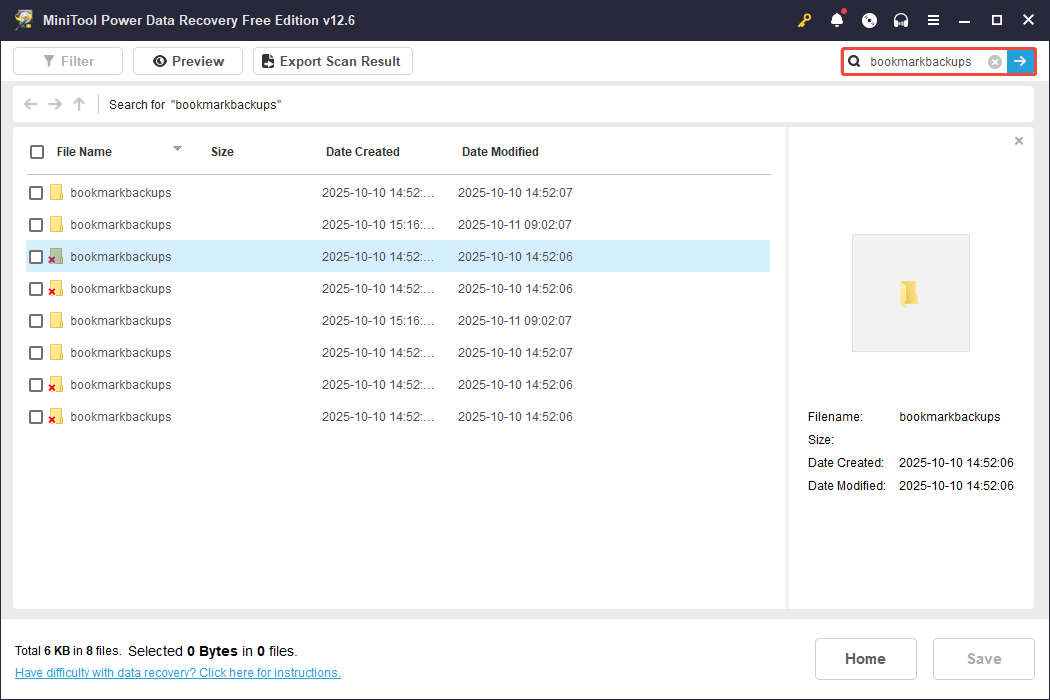
Task: Click the Filter funnel button
Action: 67,60
